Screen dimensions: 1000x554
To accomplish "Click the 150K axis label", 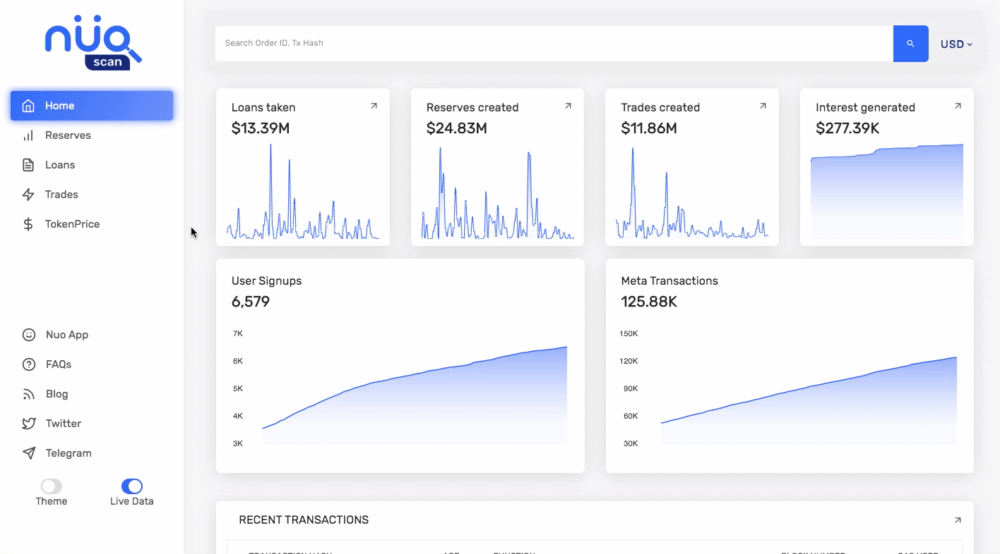I will coord(629,333).
